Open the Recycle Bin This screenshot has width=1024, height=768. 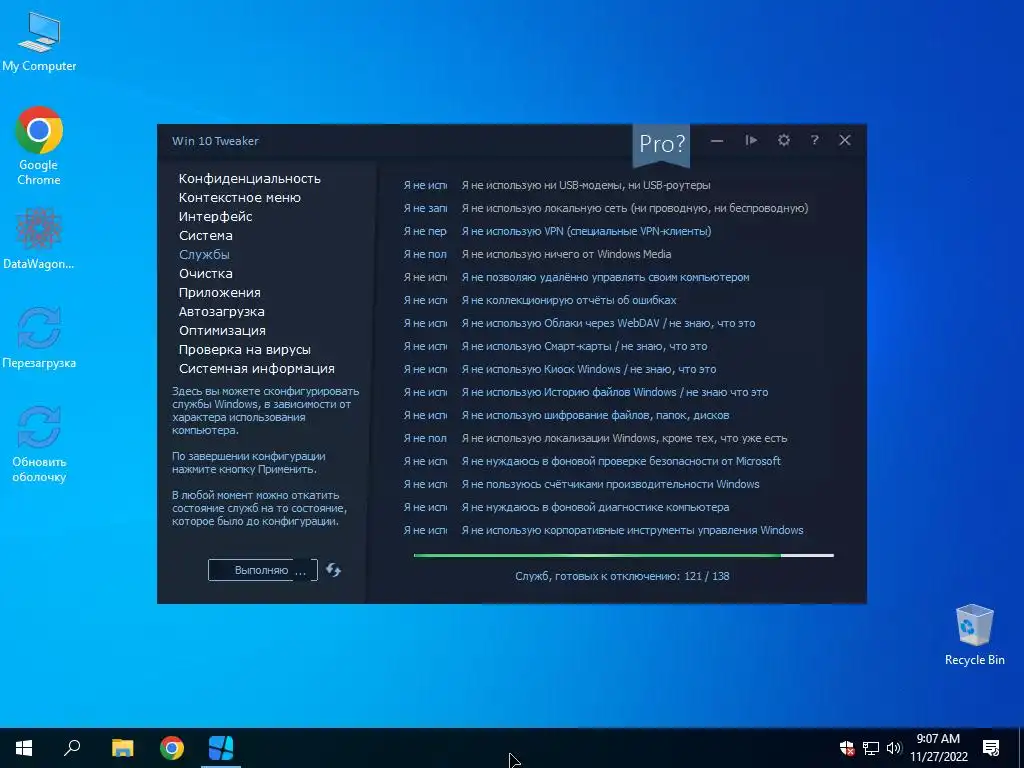point(974,635)
